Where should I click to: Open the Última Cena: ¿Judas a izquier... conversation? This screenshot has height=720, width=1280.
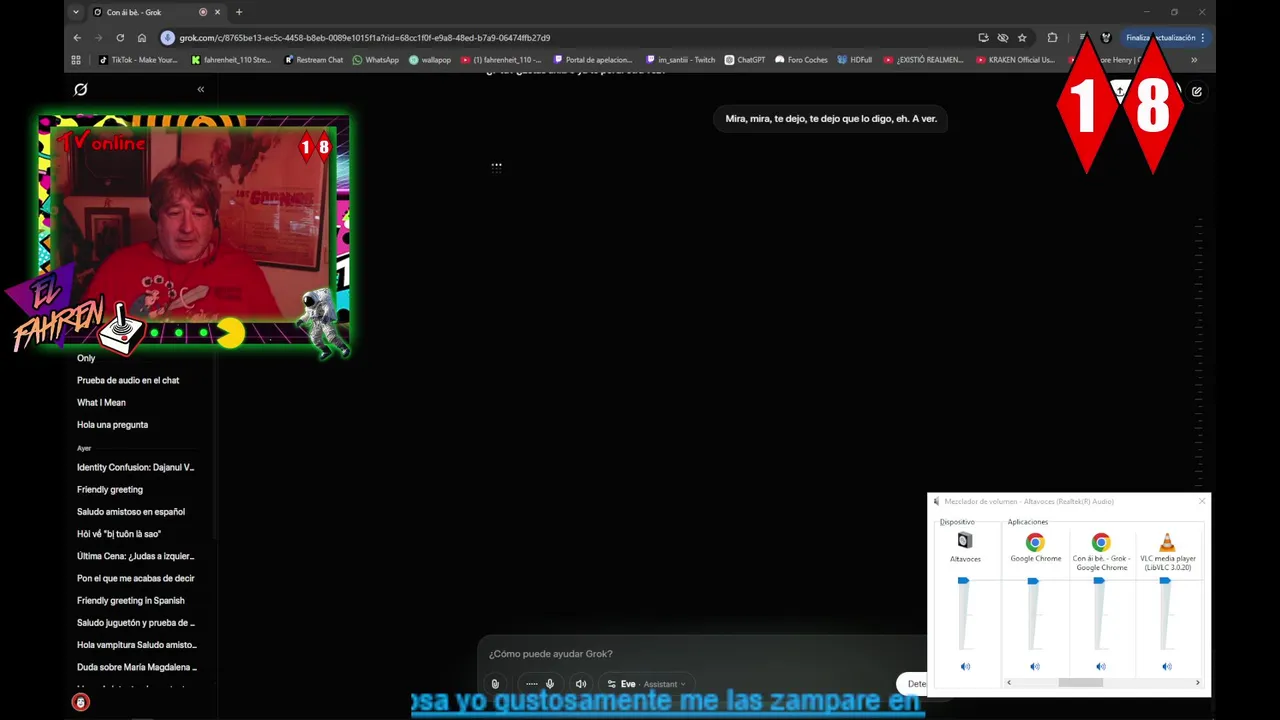[x=135, y=556]
